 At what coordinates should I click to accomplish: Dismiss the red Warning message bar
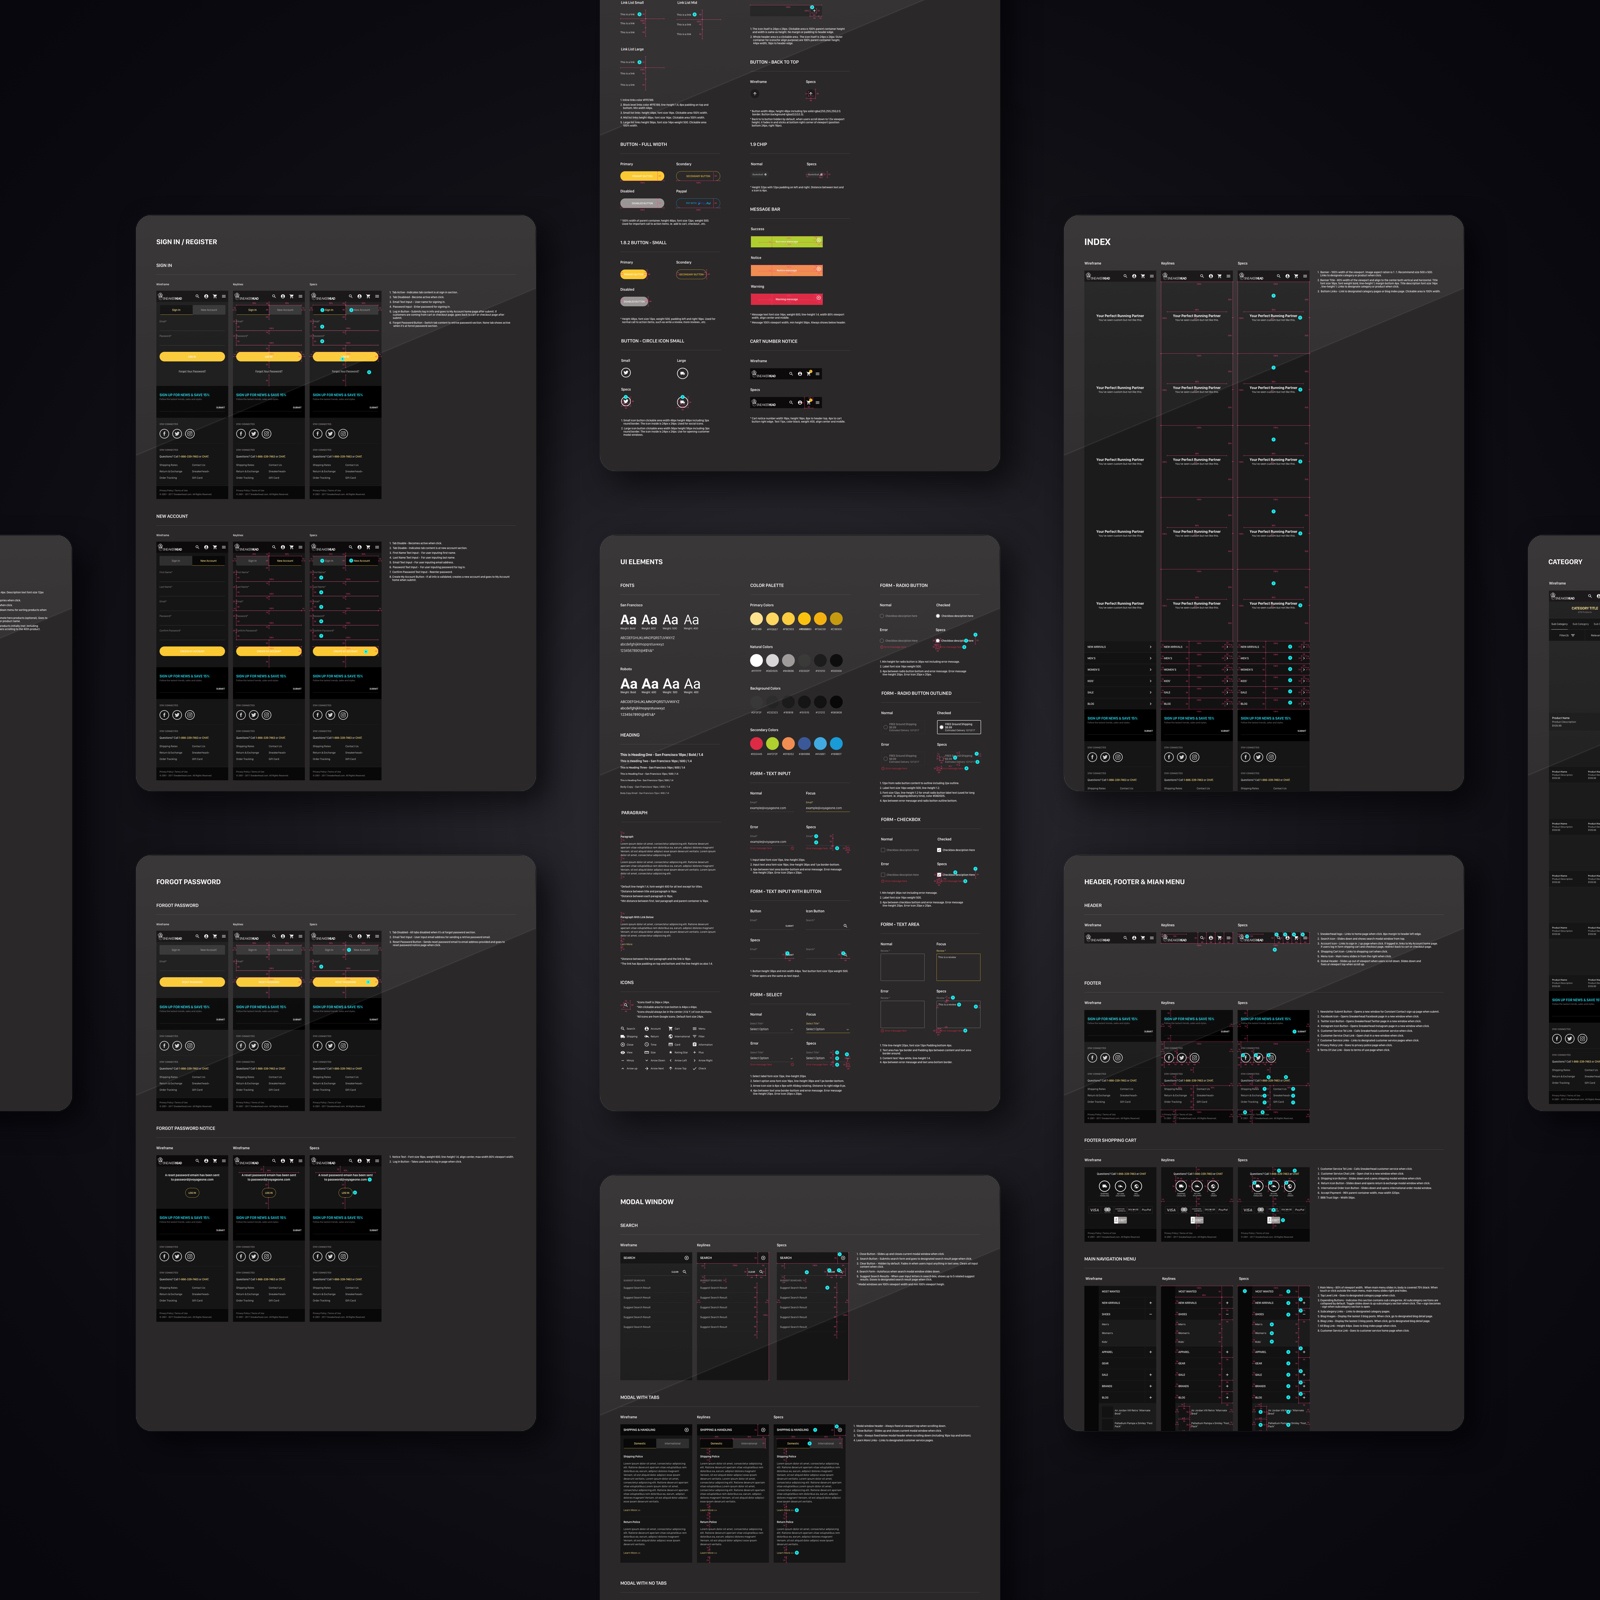pos(818,298)
